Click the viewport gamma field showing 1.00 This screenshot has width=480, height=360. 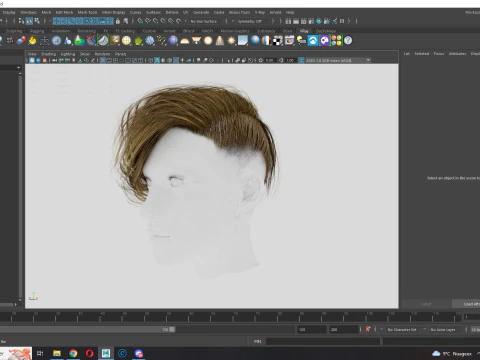tap(290, 60)
